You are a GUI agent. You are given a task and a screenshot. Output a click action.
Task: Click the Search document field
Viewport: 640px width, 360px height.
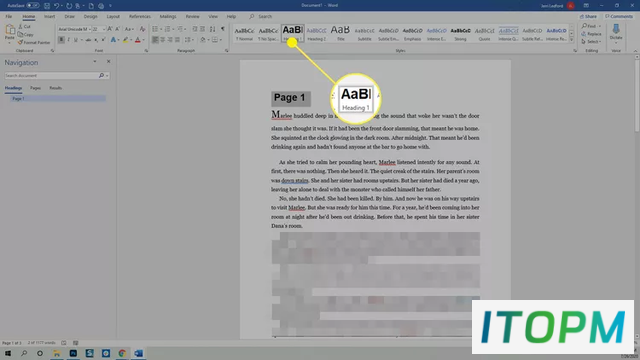pyautogui.click(x=51, y=76)
